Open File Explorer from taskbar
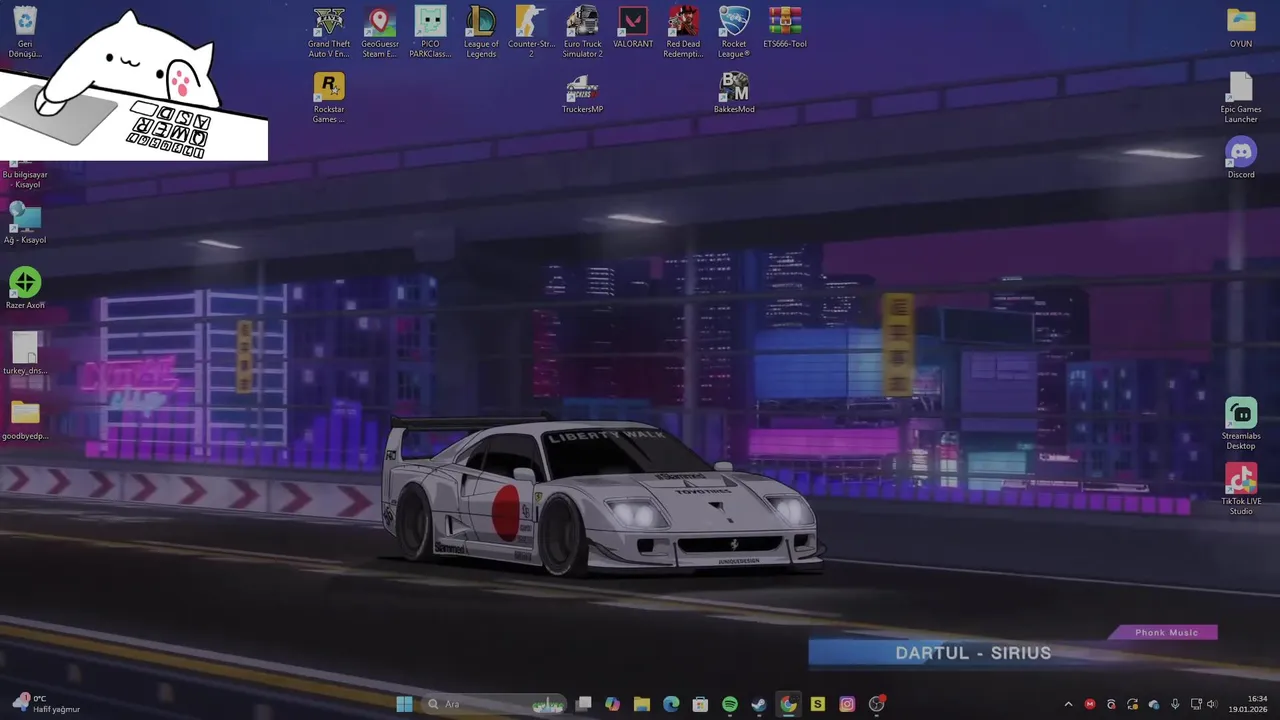Screen dimensions: 1280x720 tap(642, 704)
